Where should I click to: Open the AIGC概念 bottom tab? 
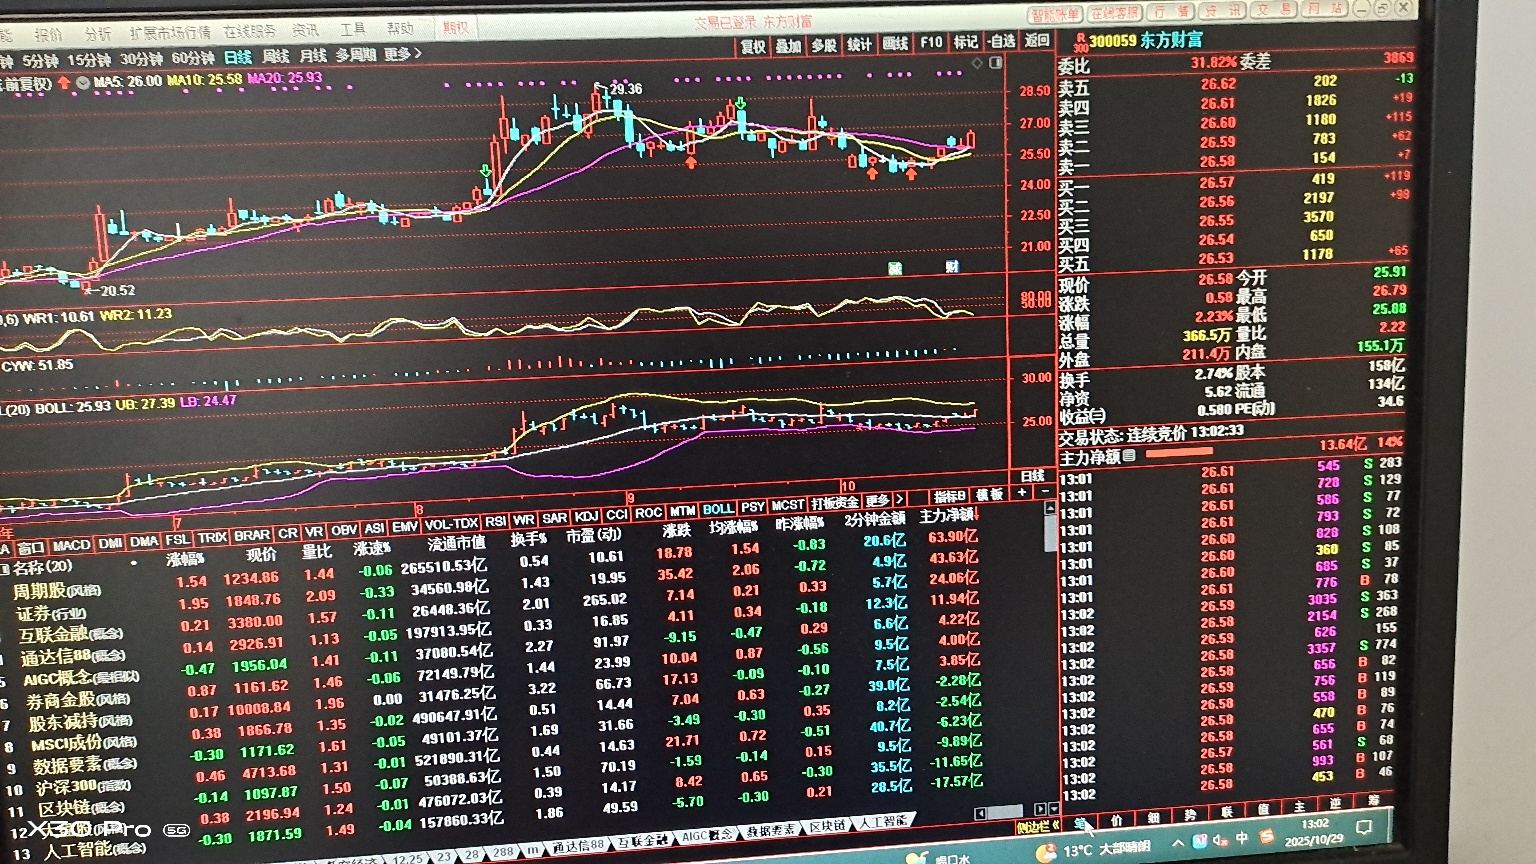click(707, 836)
